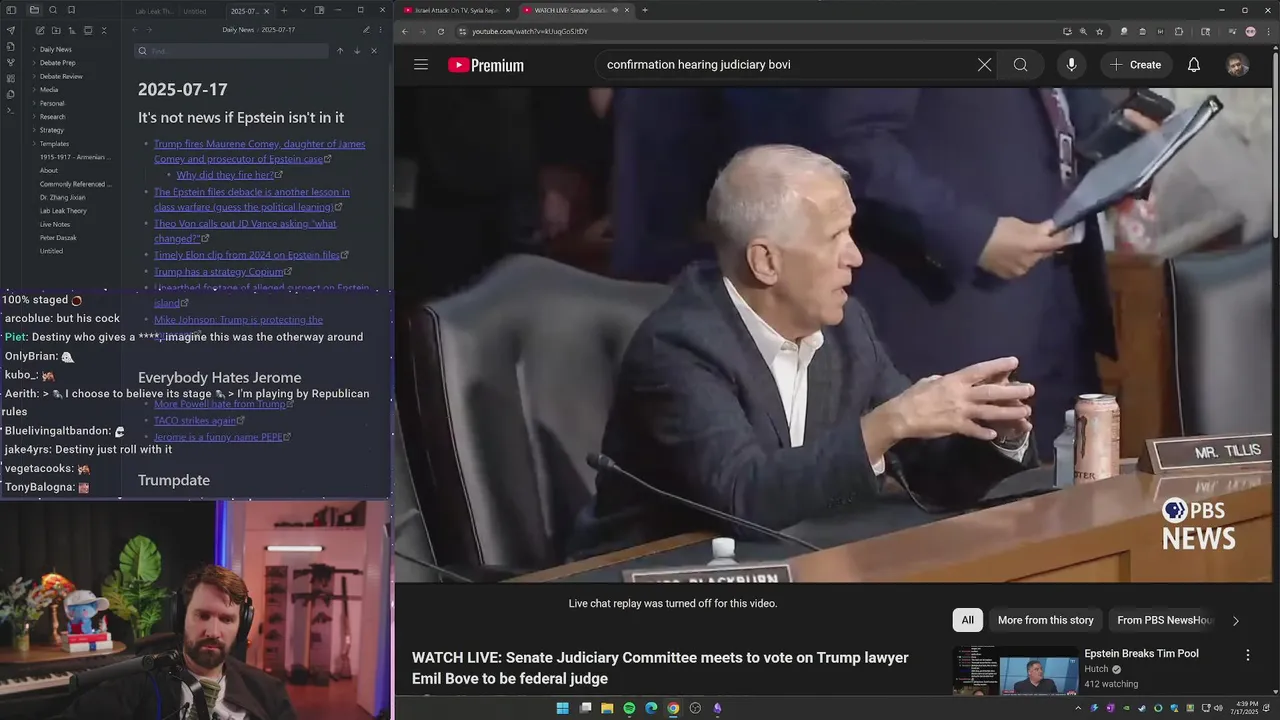Toggle editing mode with pencil icon
The width and height of the screenshot is (1280, 720).
point(366,30)
